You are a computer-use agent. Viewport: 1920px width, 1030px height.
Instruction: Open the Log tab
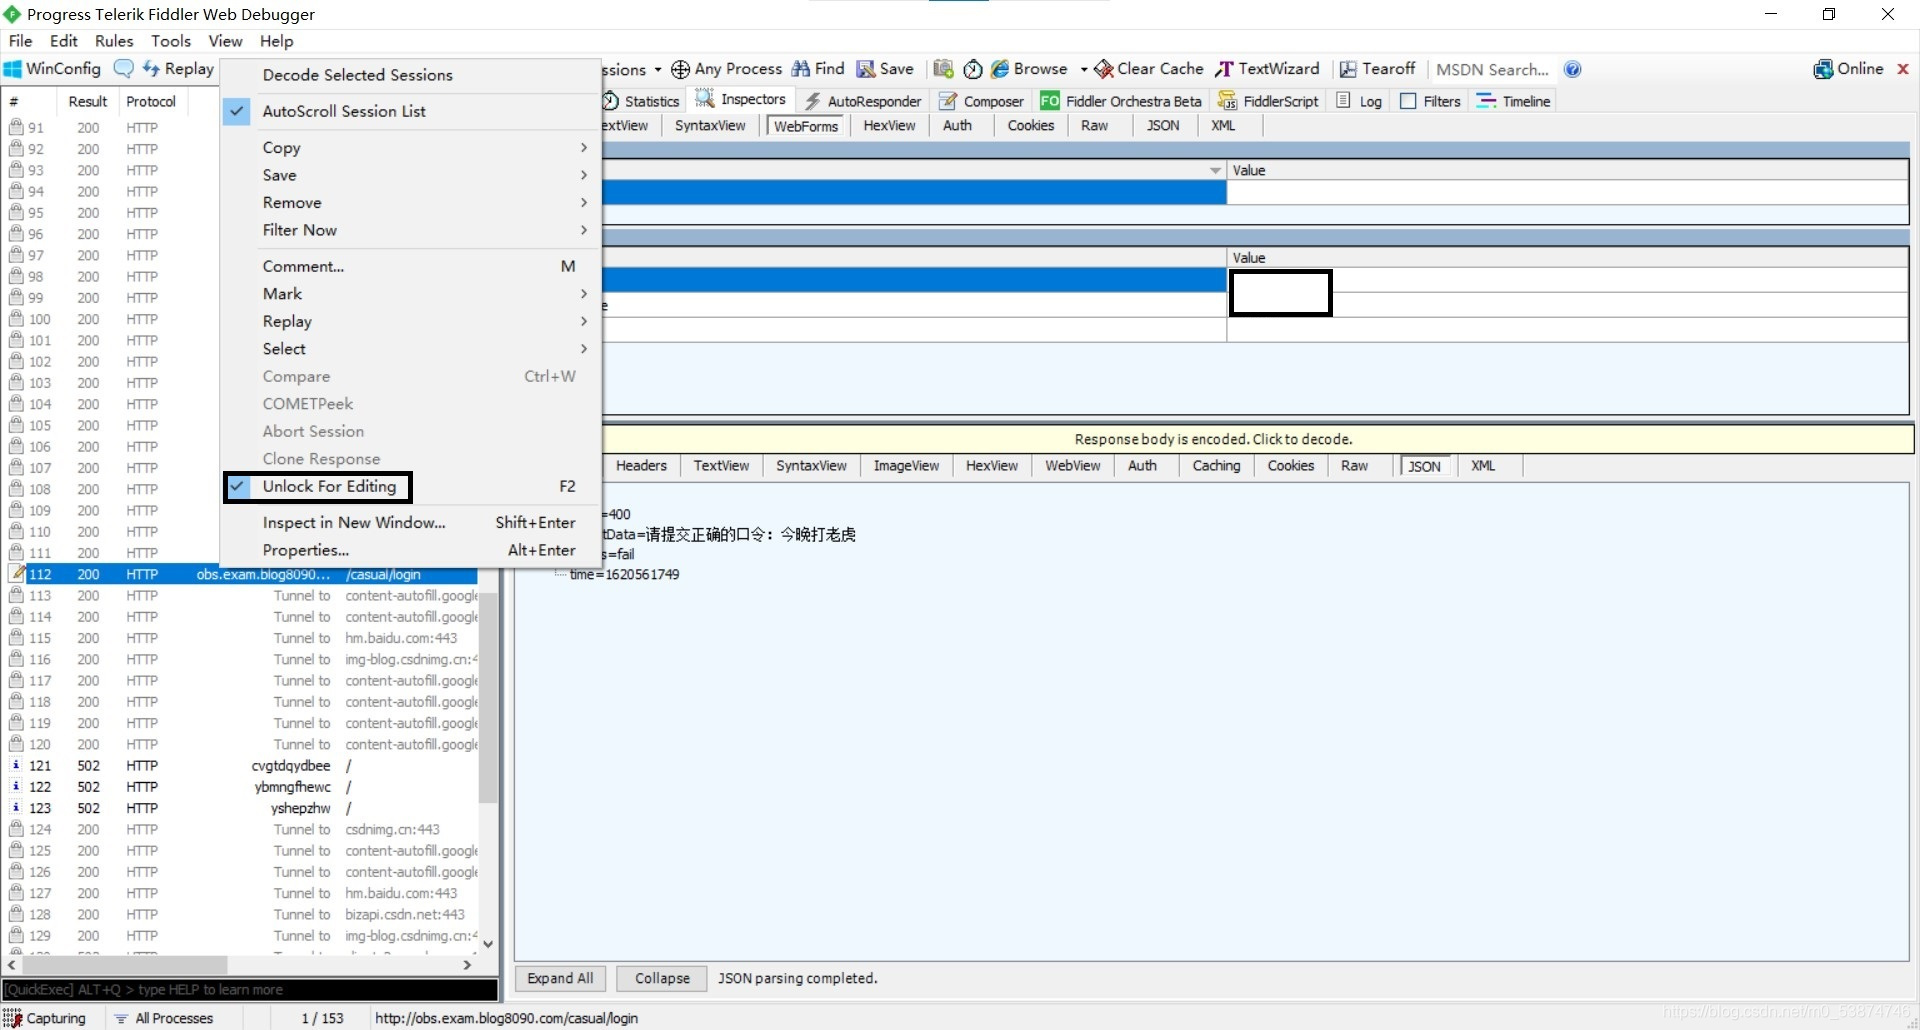click(x=1359, y=101)
